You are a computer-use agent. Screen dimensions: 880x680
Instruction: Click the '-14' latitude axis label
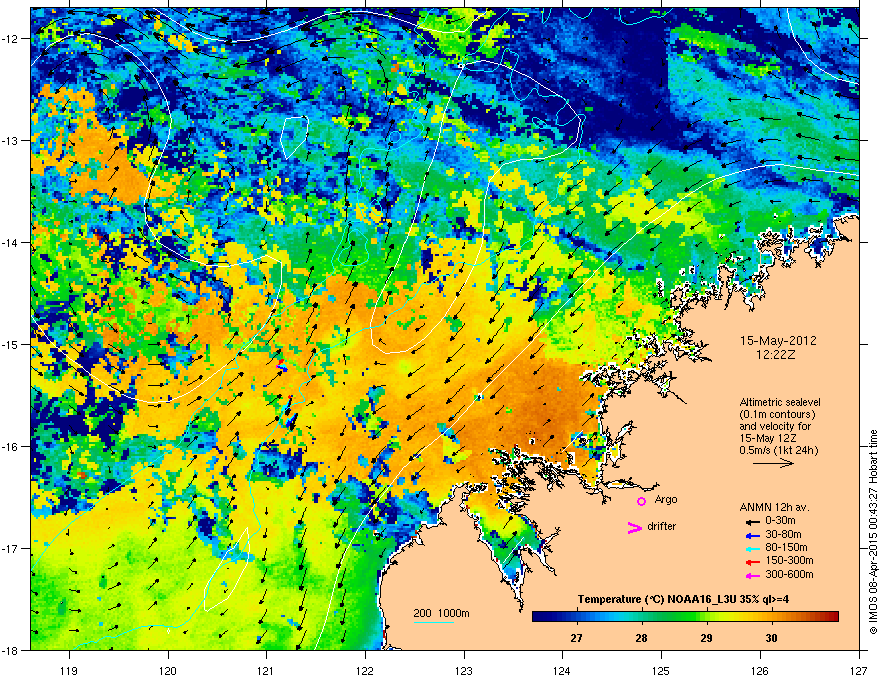[x=11, y=242]
